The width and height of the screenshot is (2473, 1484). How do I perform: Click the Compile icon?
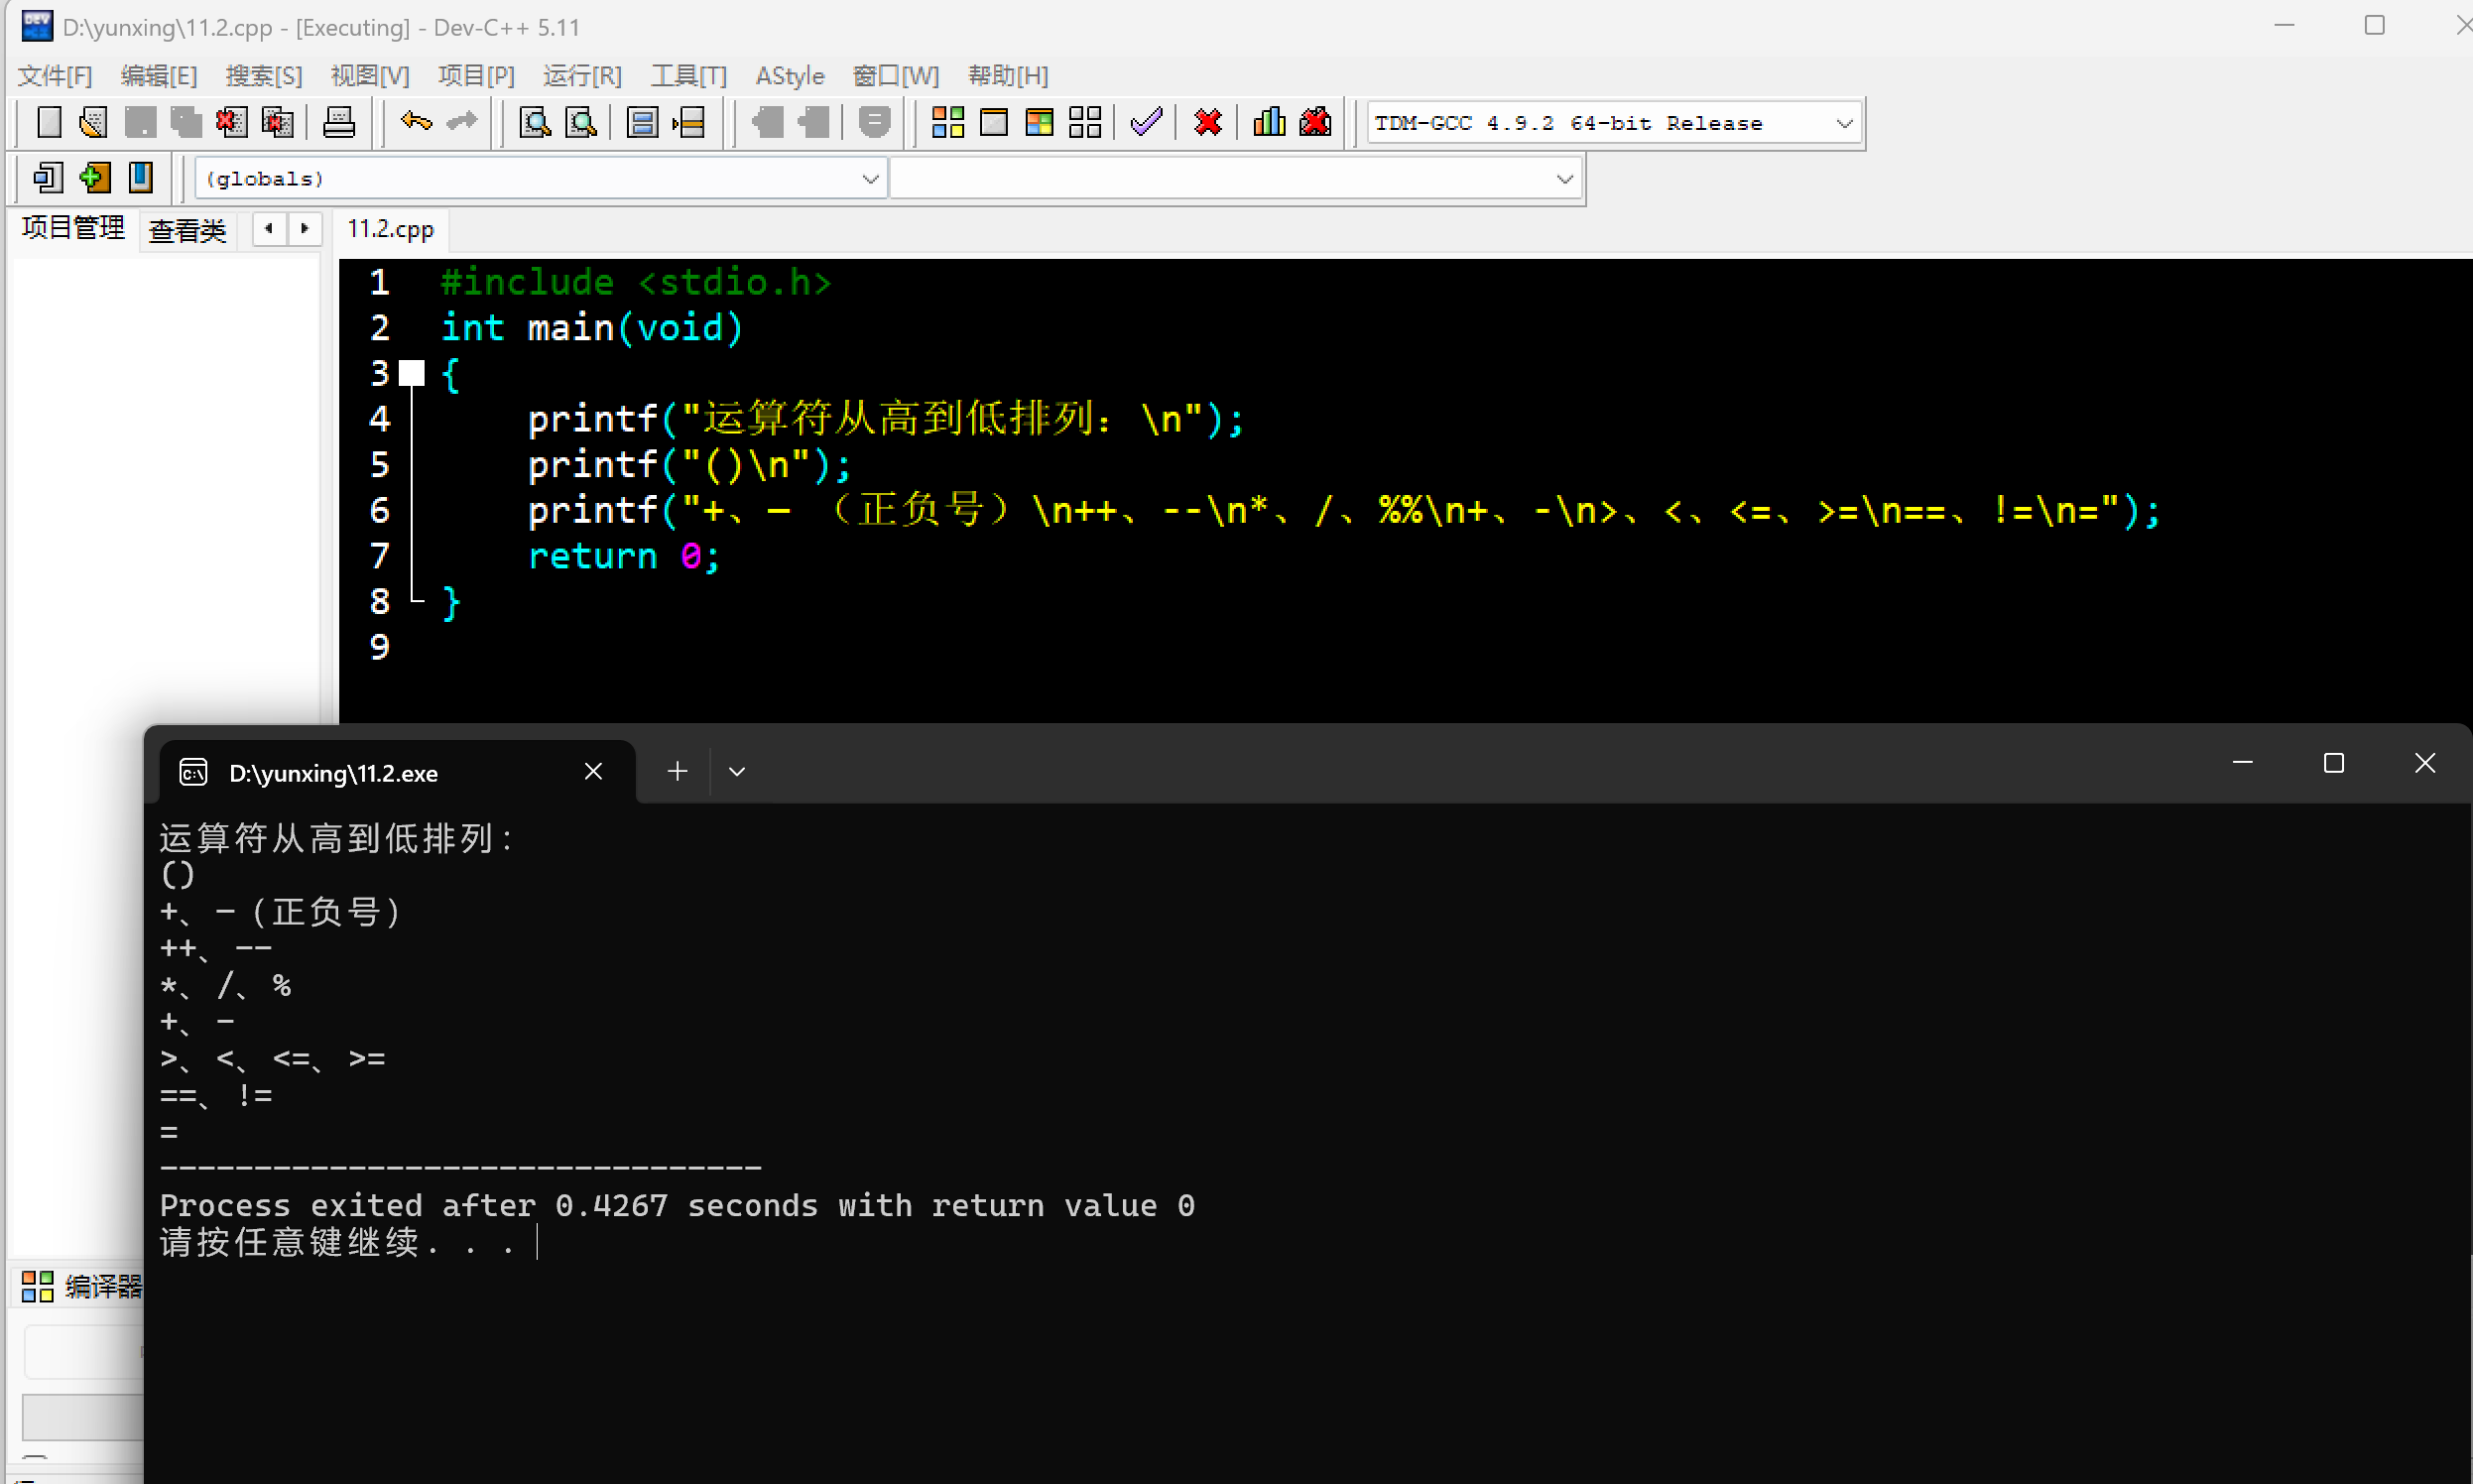(x=947, y=122)
